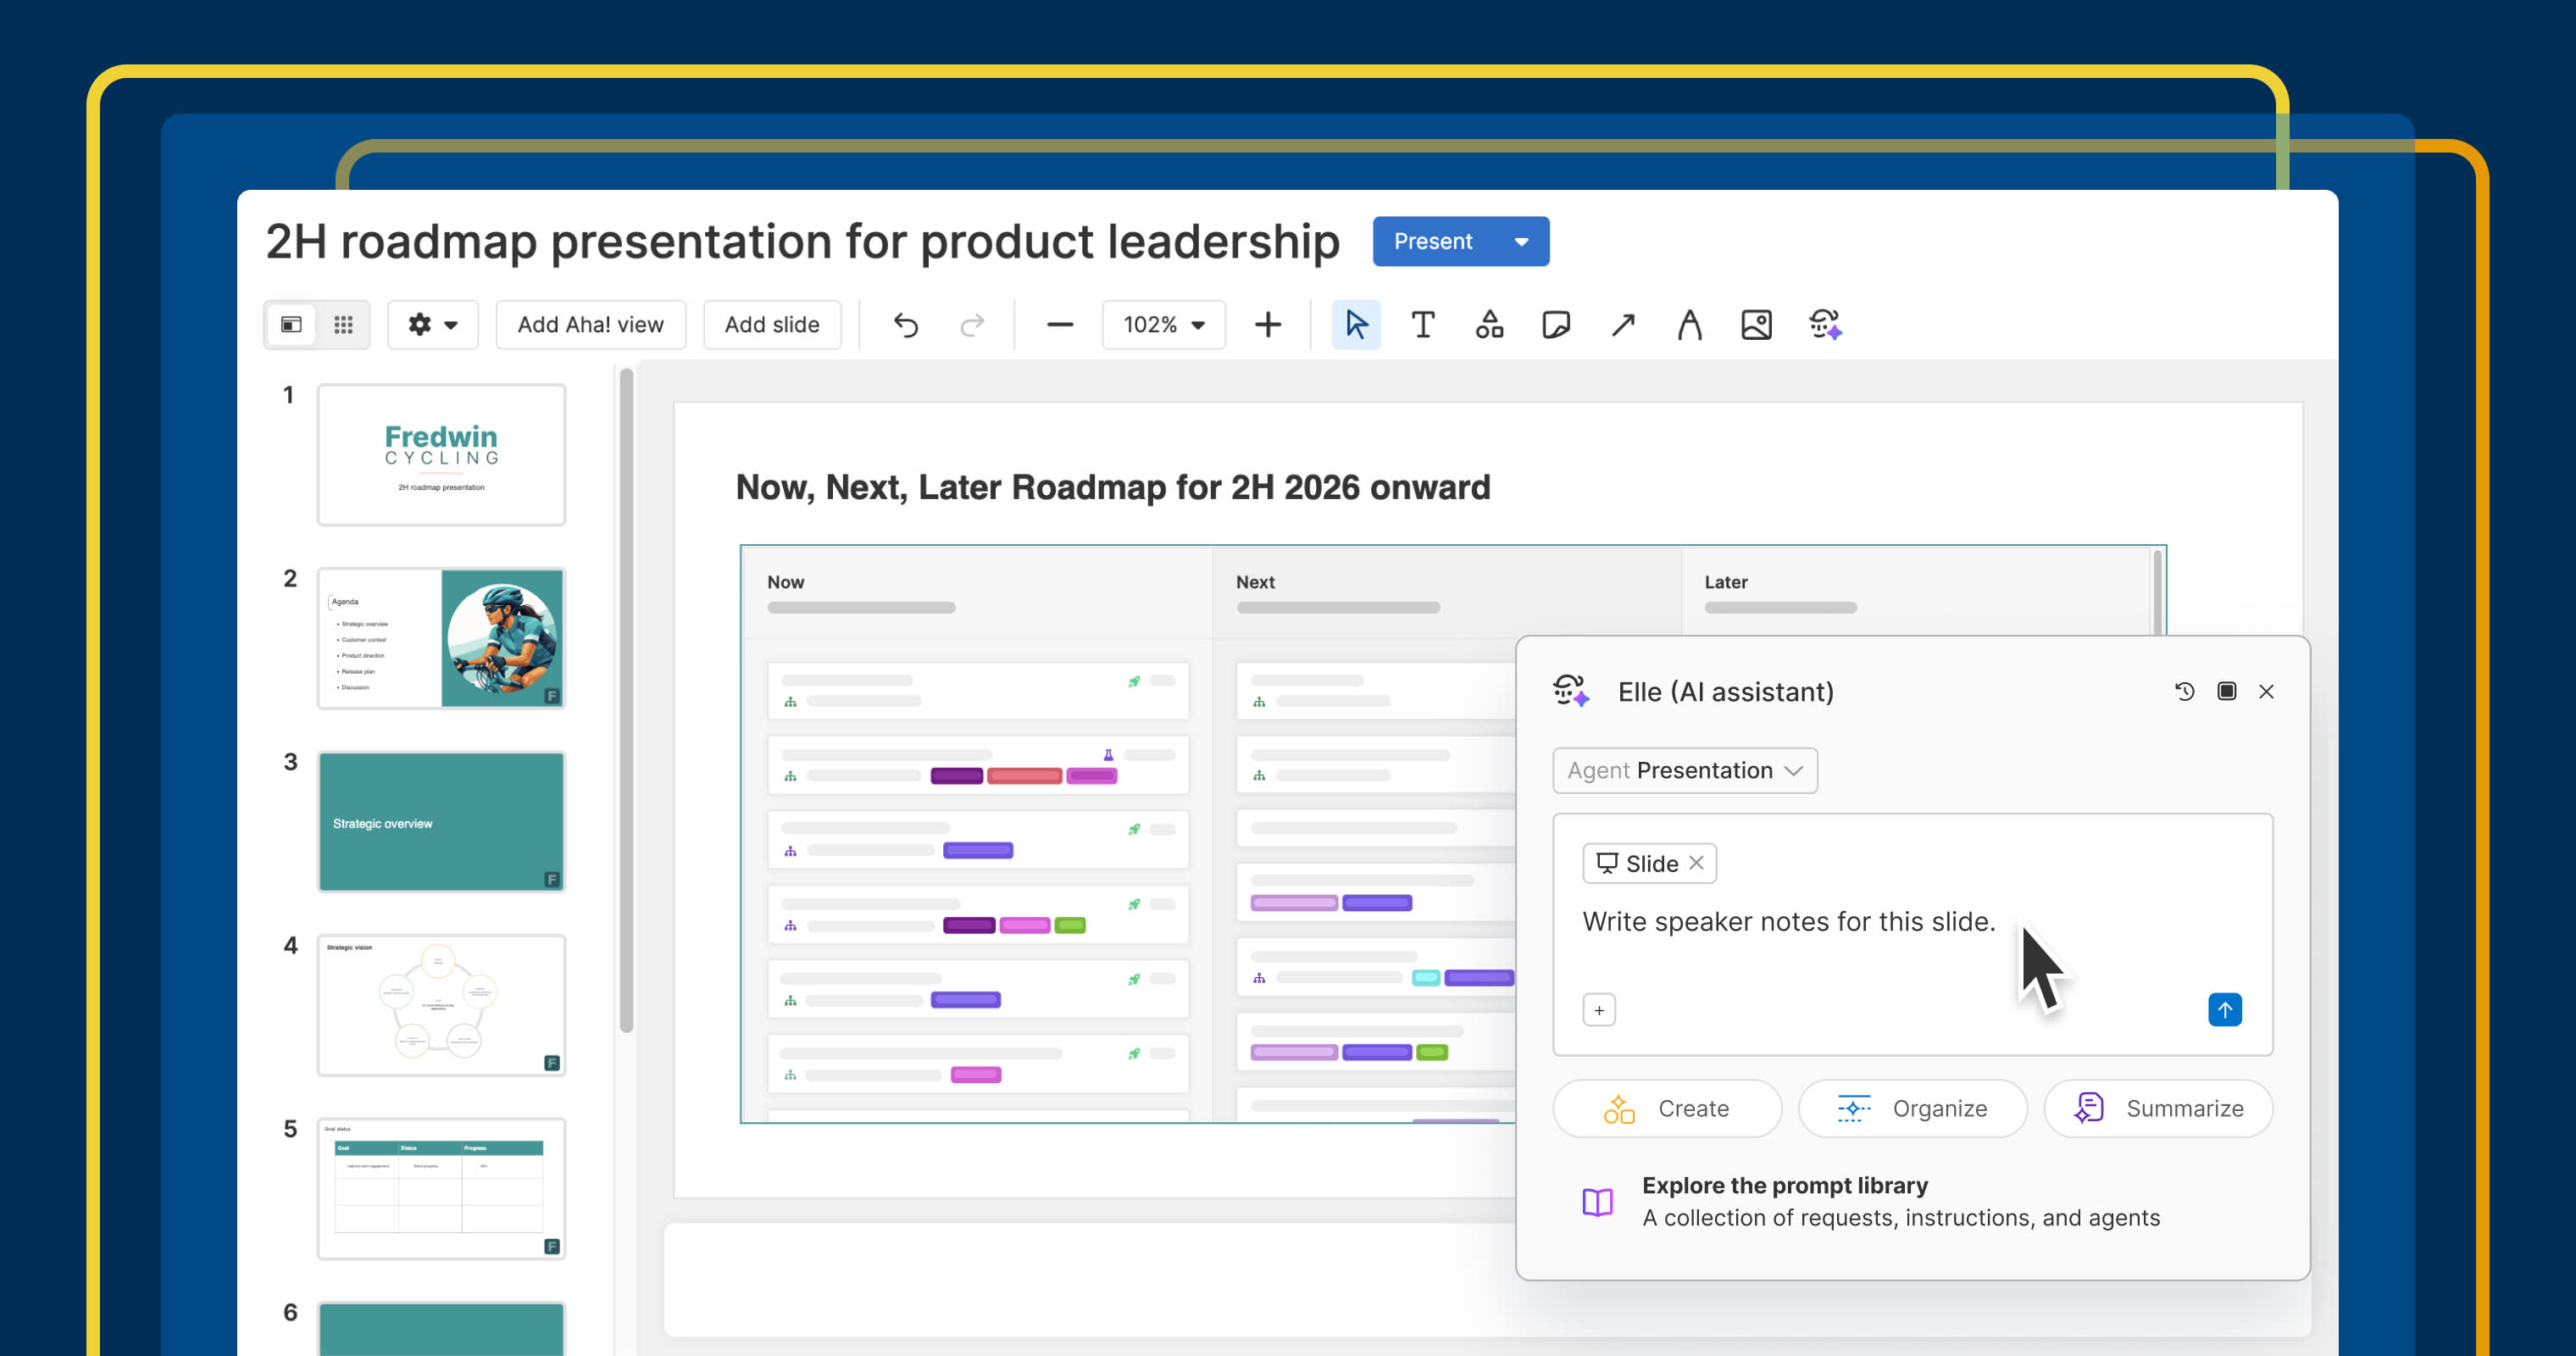Screen dimensions: 2576x1356
Task: Select the sticky note tool
Action: pyautogui.click(x=1557, y=324)
